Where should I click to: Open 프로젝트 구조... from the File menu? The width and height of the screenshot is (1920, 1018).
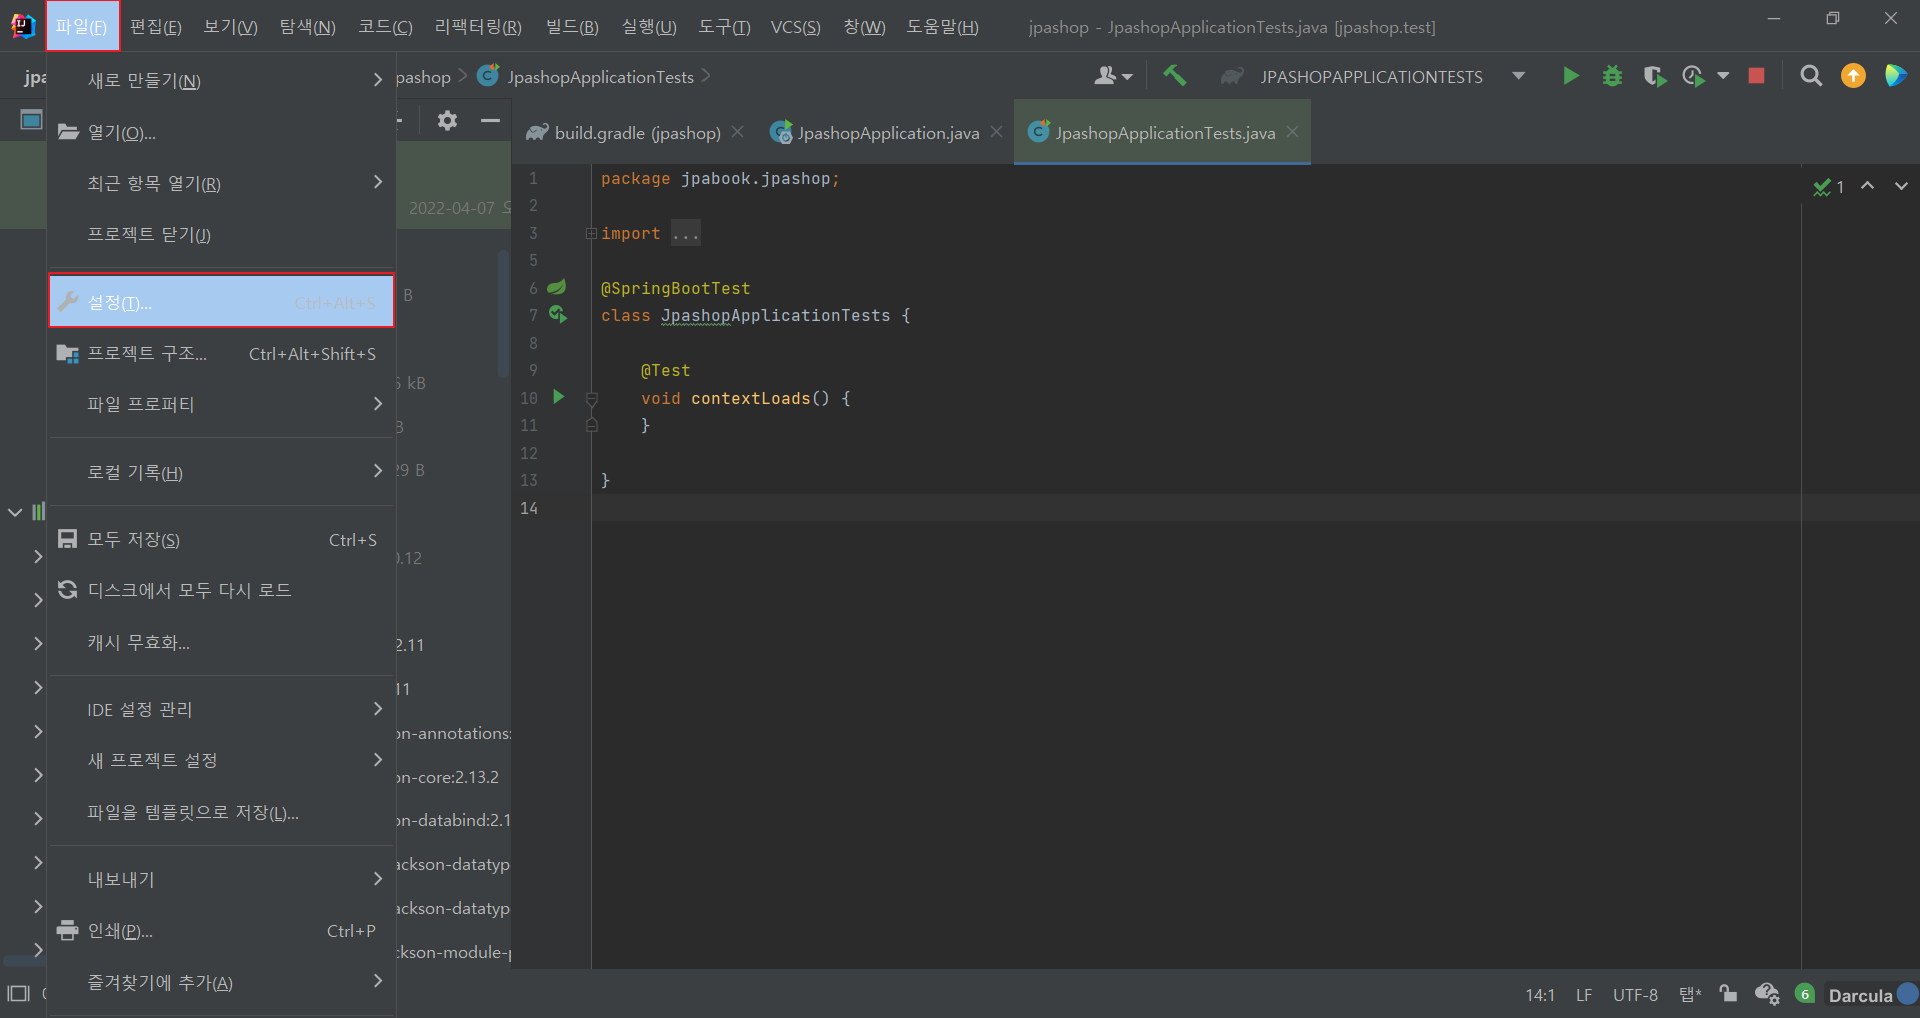pos(221,353)
